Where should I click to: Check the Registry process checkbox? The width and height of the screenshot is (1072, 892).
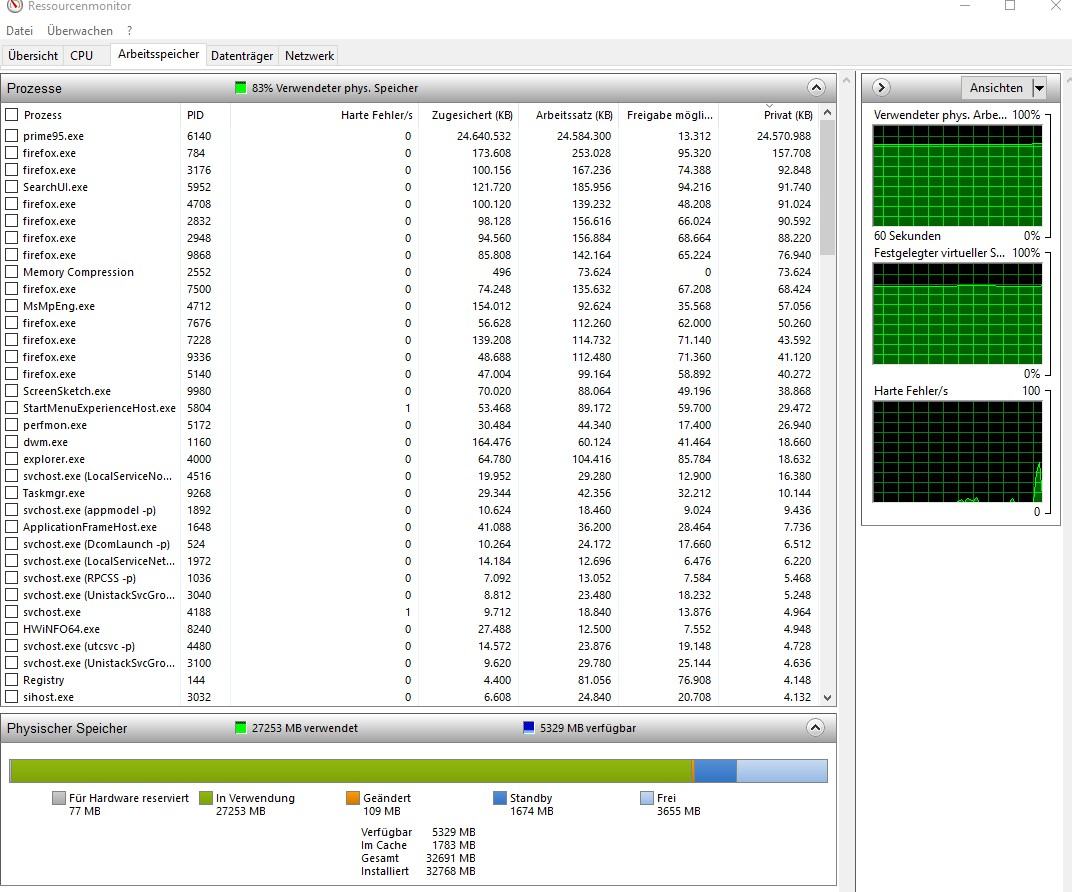(12, 679)
